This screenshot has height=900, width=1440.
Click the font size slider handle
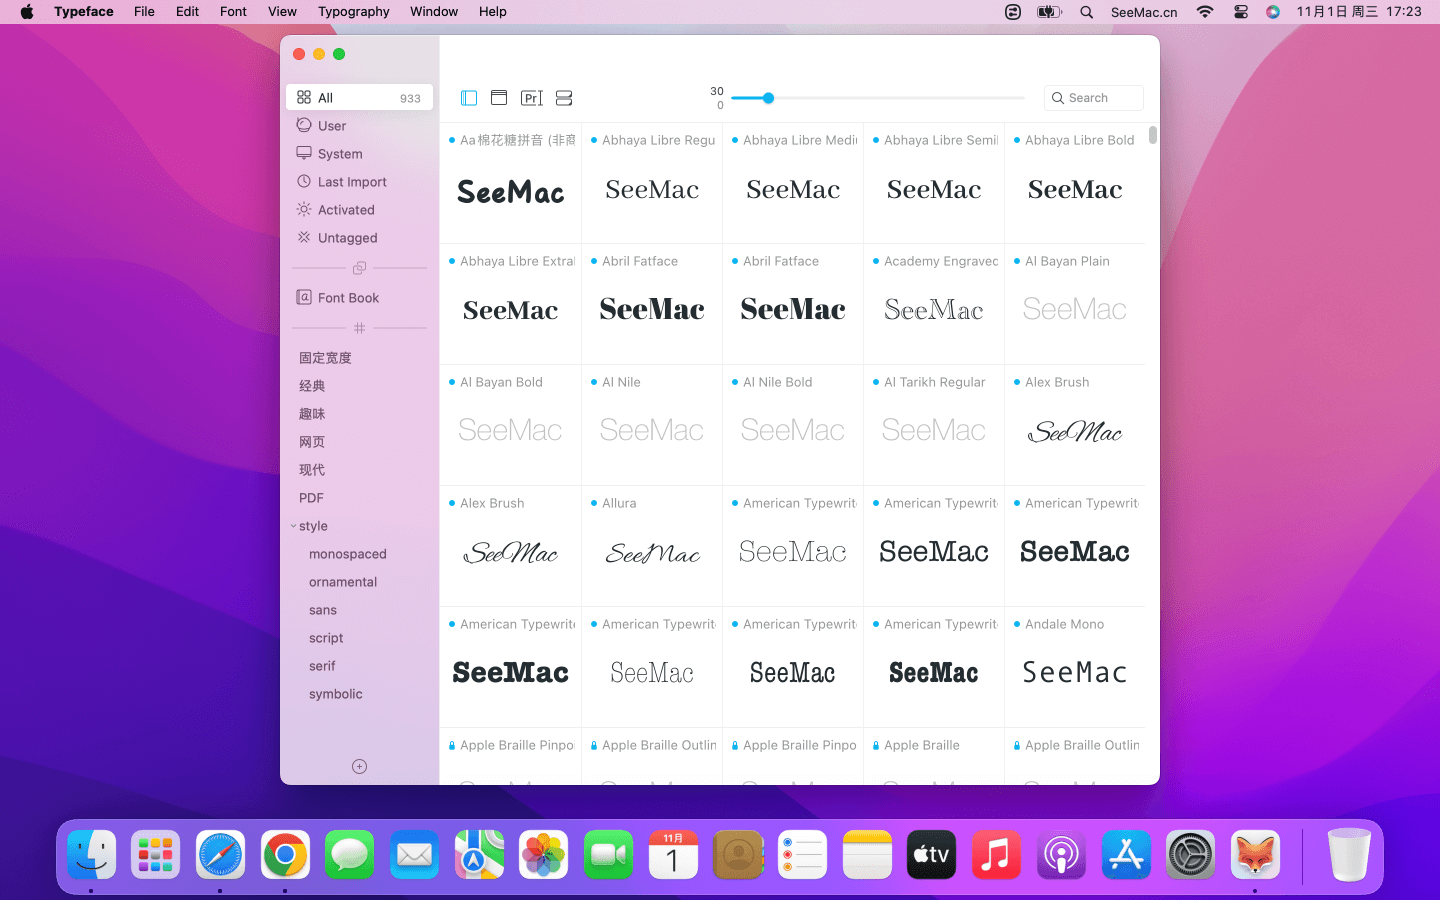(x=768, y=98)
